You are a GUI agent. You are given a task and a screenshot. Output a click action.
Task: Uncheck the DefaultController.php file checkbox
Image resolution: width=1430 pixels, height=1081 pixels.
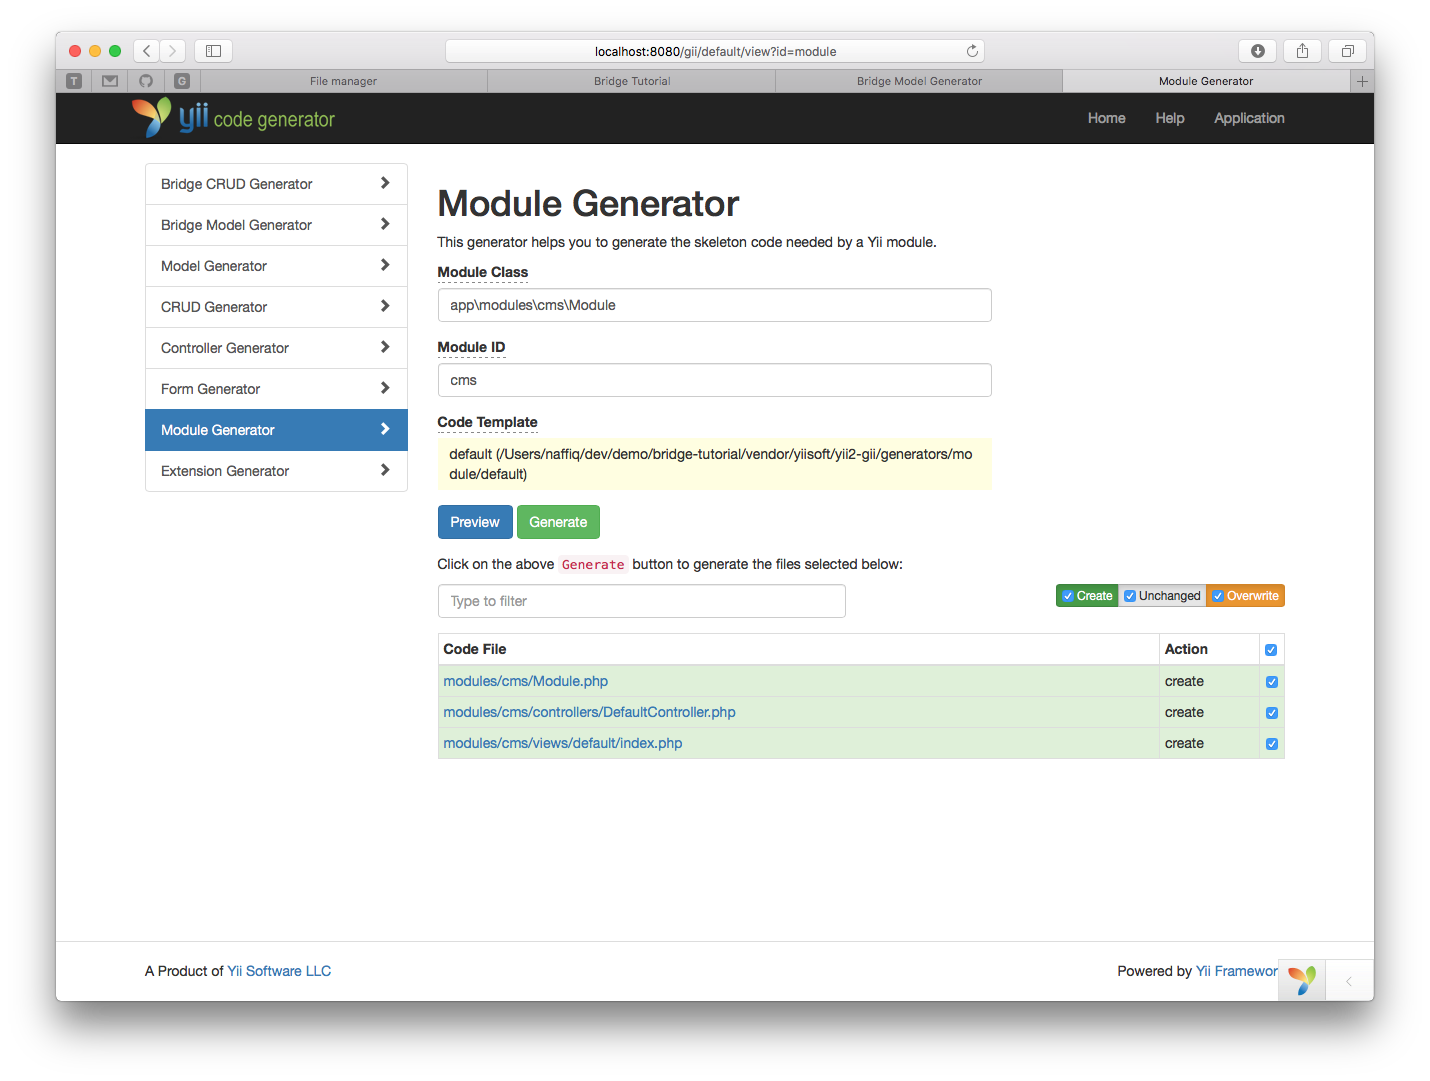point(1272,713)
